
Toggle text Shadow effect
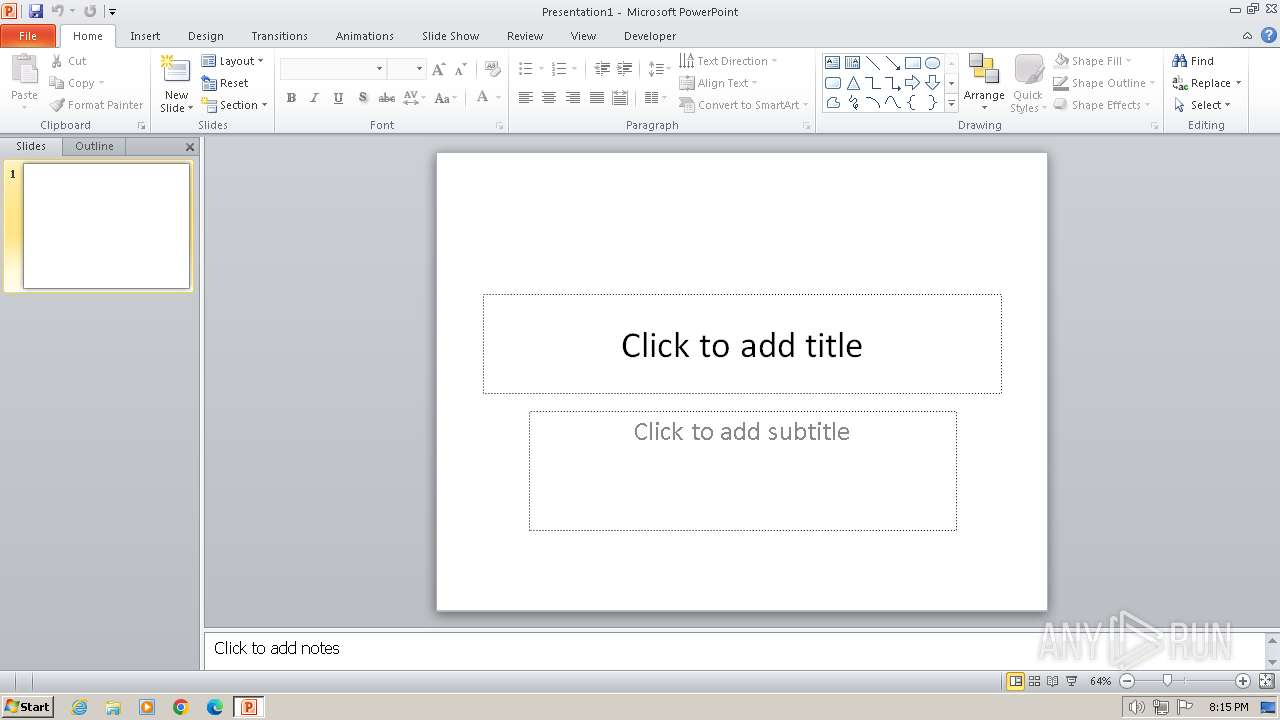pos(362,98)
